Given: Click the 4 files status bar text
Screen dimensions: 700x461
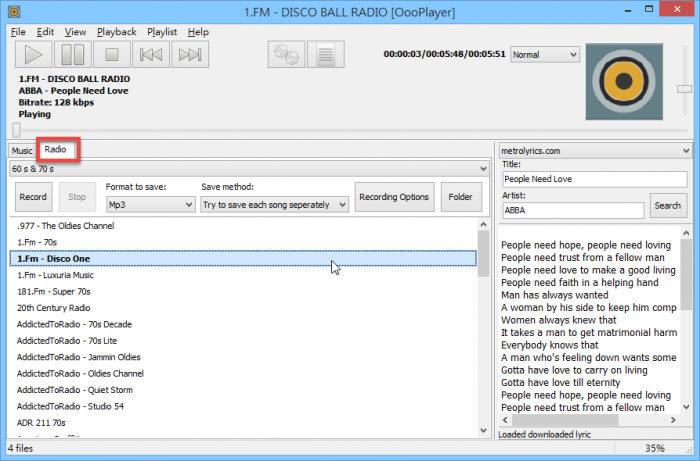Looking at the screenshot, I should (x=21, y=449).
